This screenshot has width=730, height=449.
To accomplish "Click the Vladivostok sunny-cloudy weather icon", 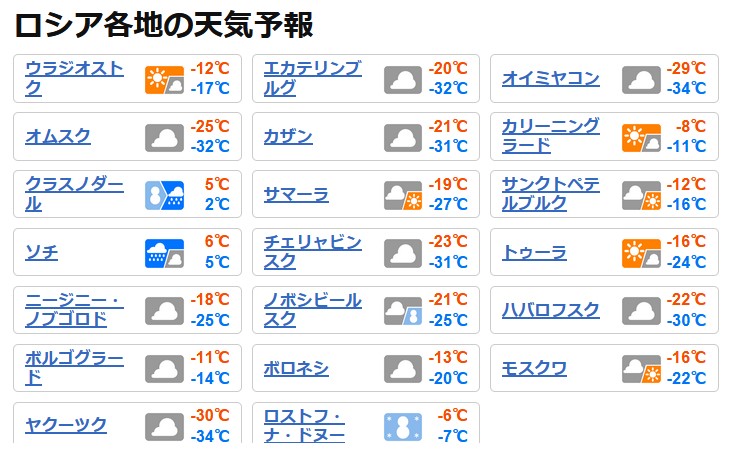I will [164, 79].
